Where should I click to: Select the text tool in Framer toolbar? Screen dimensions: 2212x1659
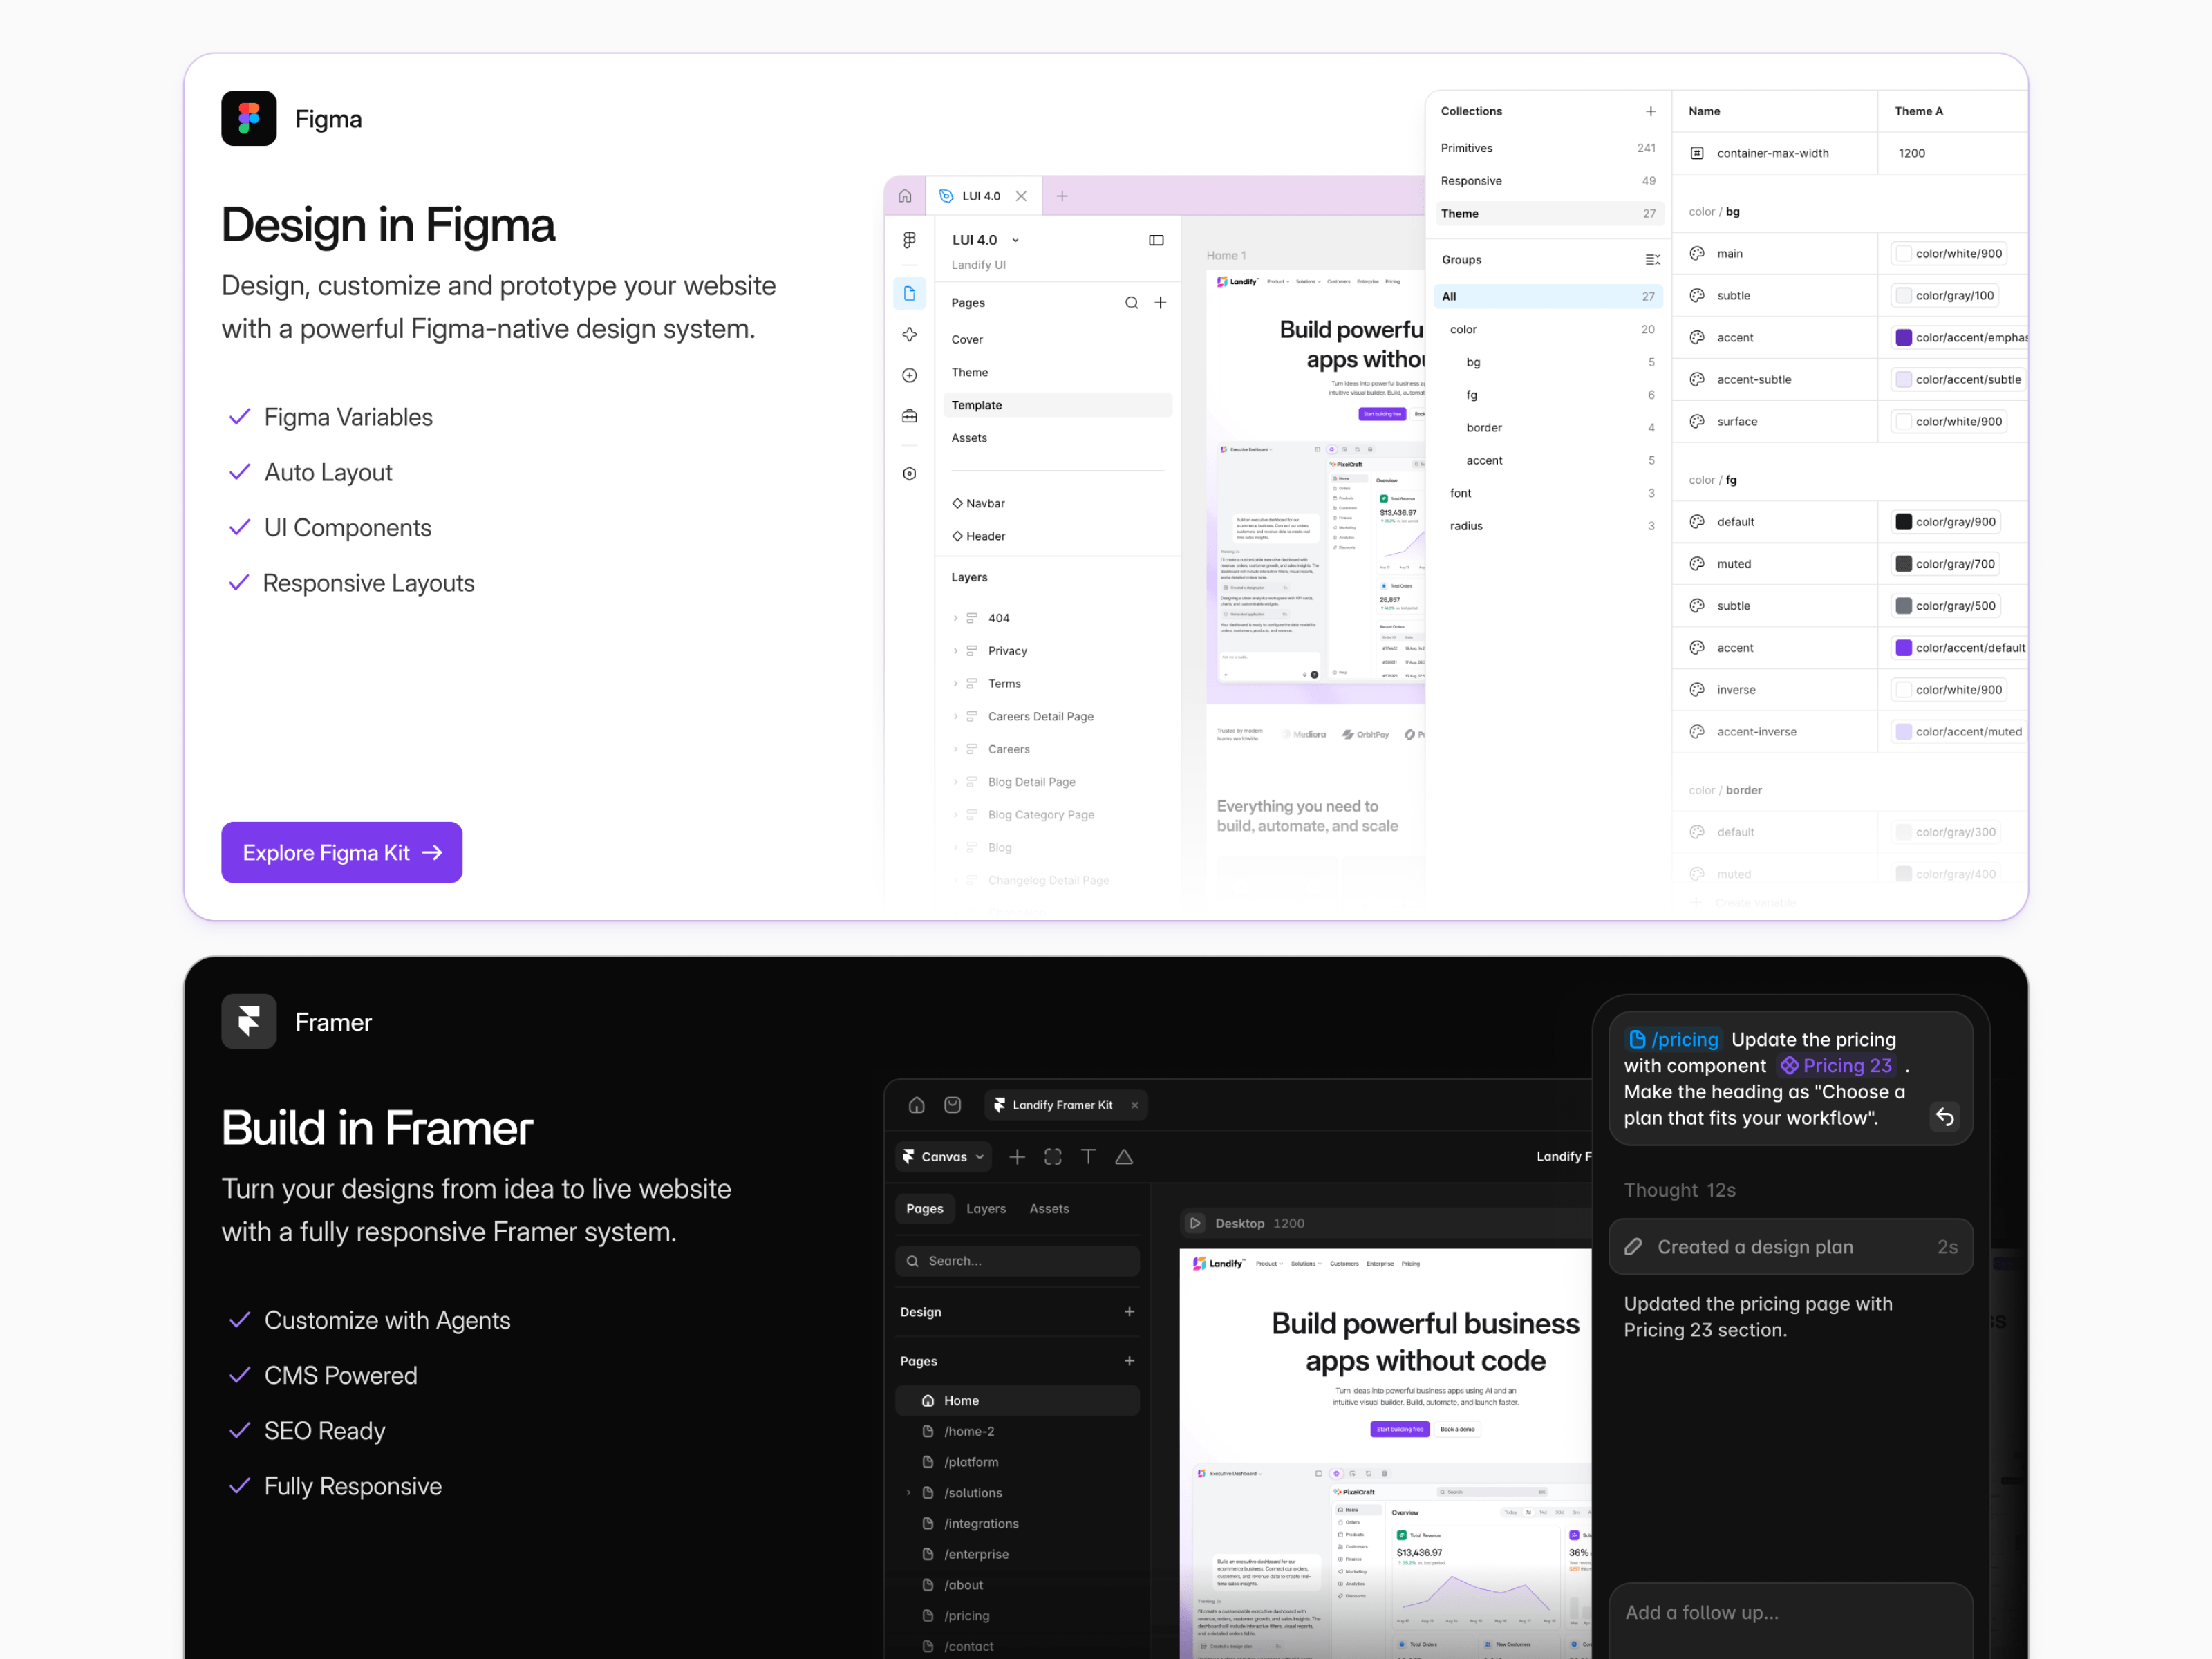click(1088, 1157)
